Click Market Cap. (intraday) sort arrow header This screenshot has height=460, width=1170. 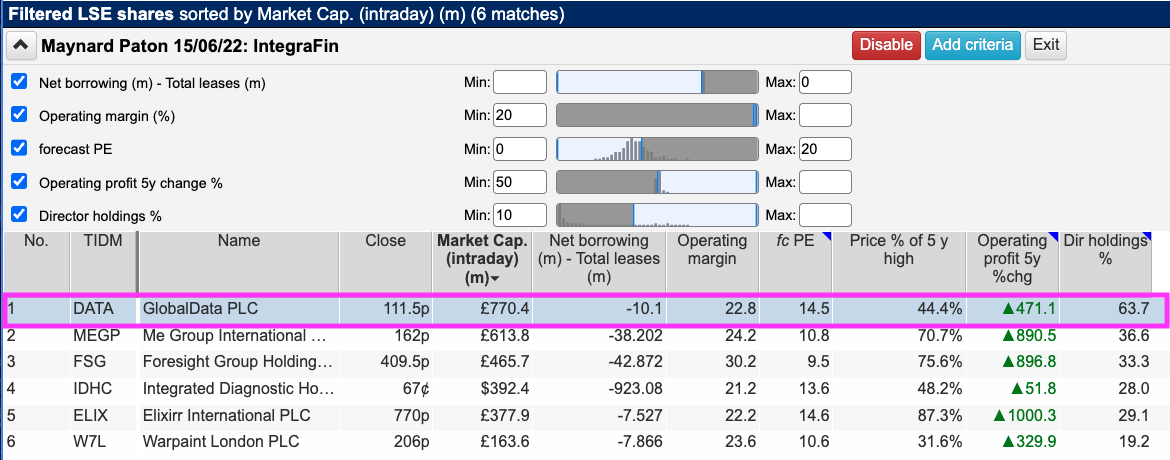coord(482,259)
